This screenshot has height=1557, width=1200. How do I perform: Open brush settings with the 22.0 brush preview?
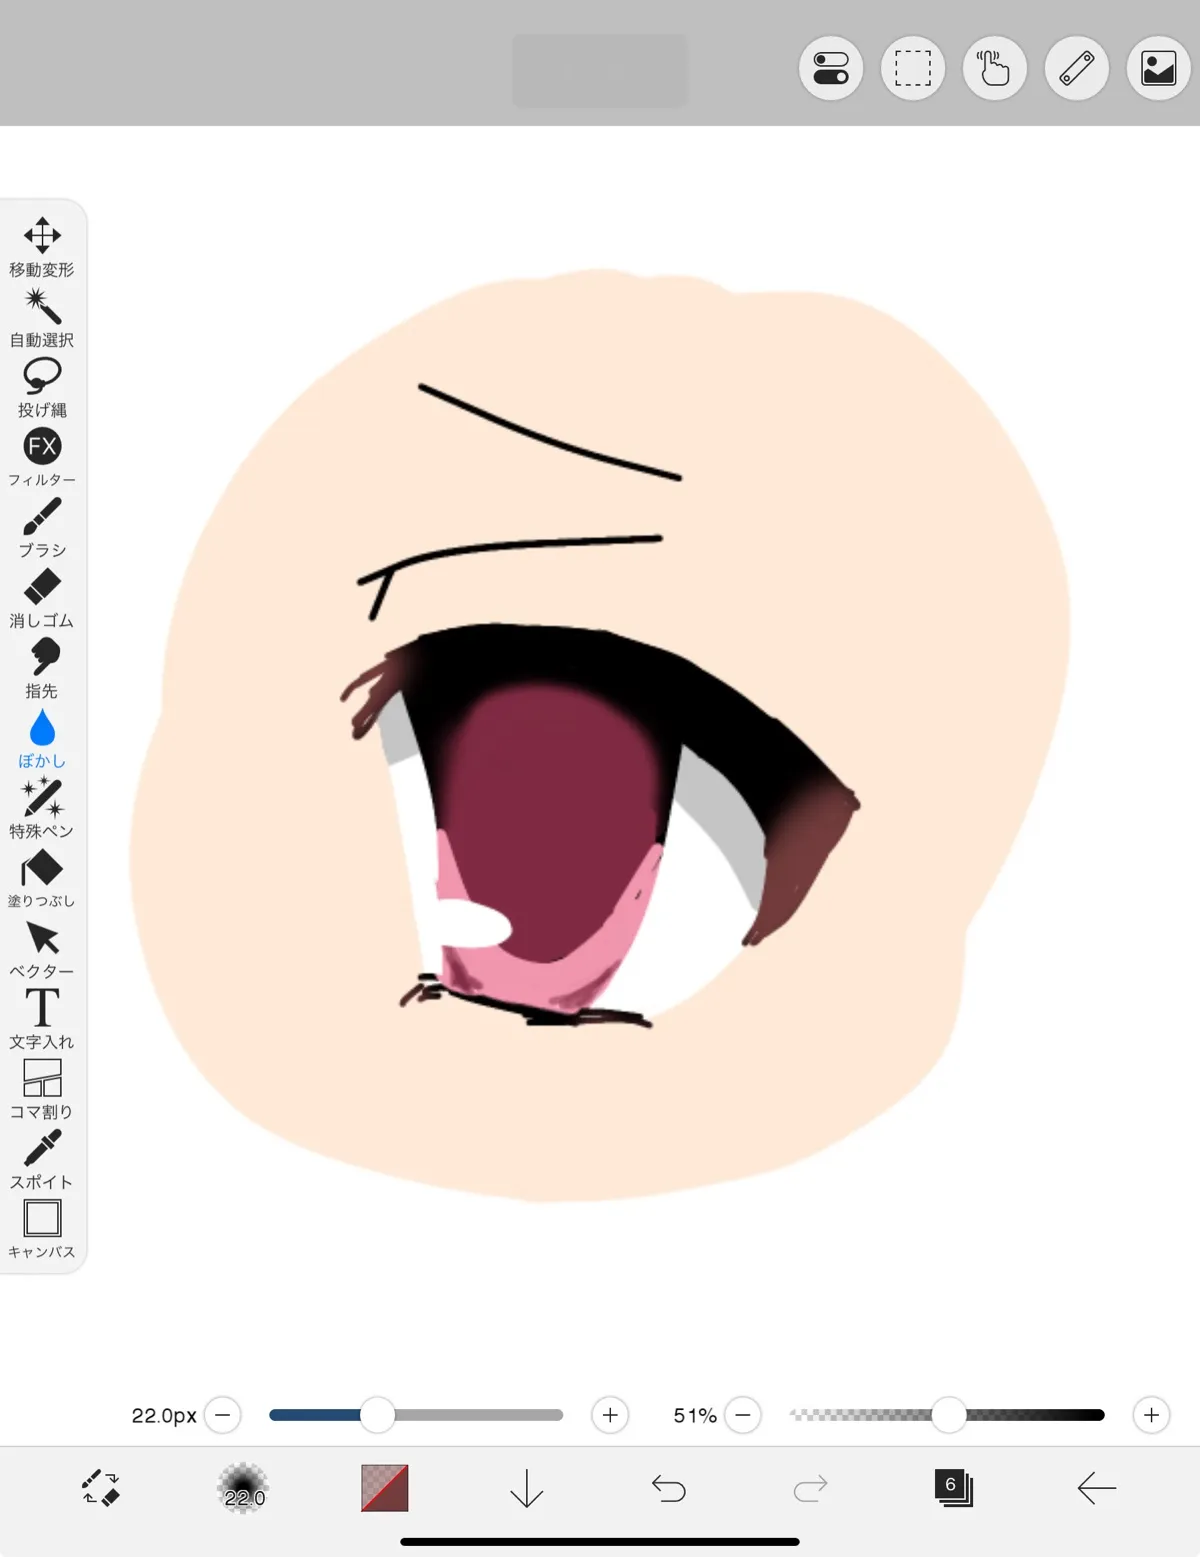[x=243, y=1488]
